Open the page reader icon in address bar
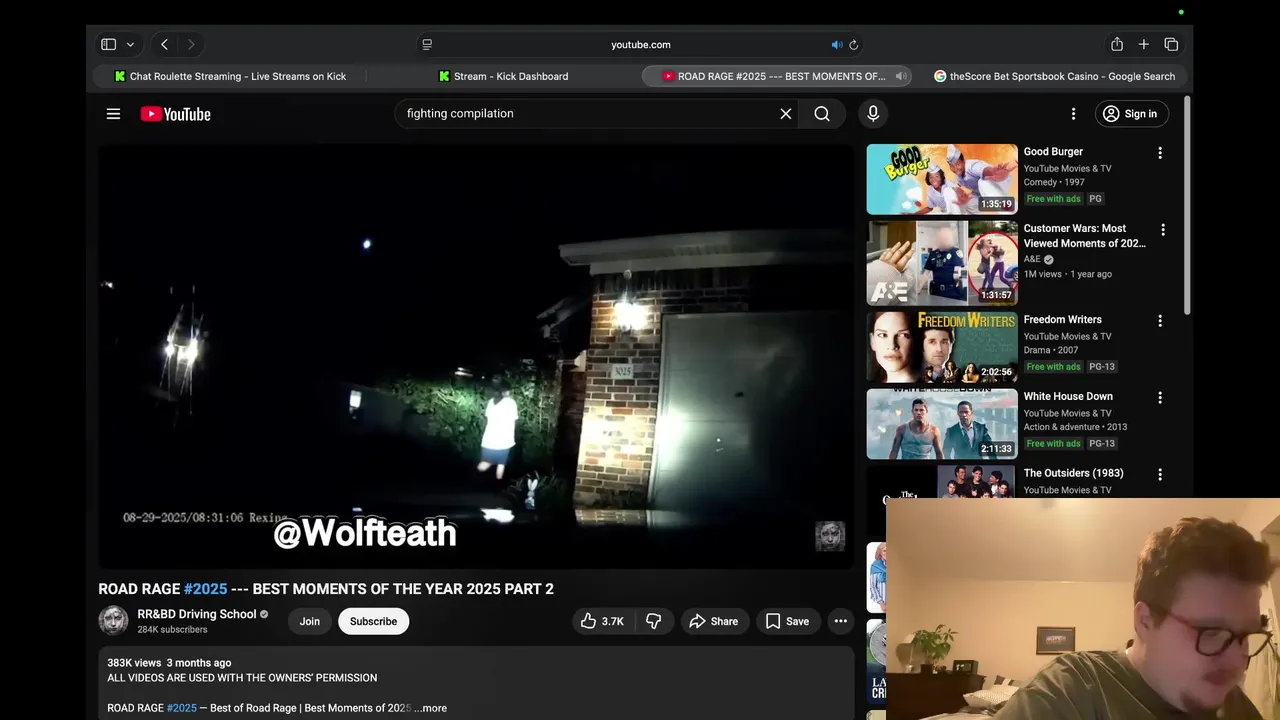 coord(427,45)
